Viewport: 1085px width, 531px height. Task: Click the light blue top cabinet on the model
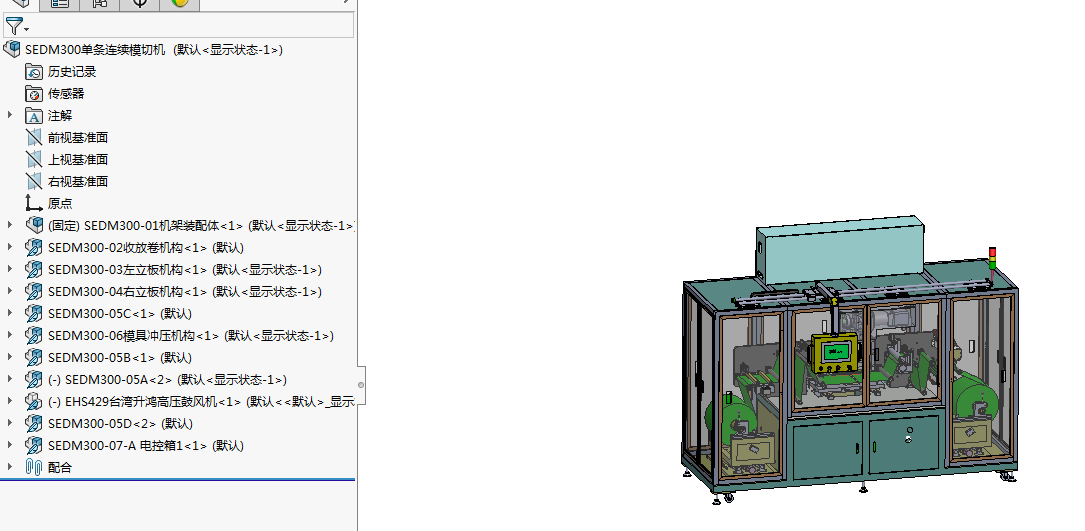pyautogui.click(x=841, y=249)
